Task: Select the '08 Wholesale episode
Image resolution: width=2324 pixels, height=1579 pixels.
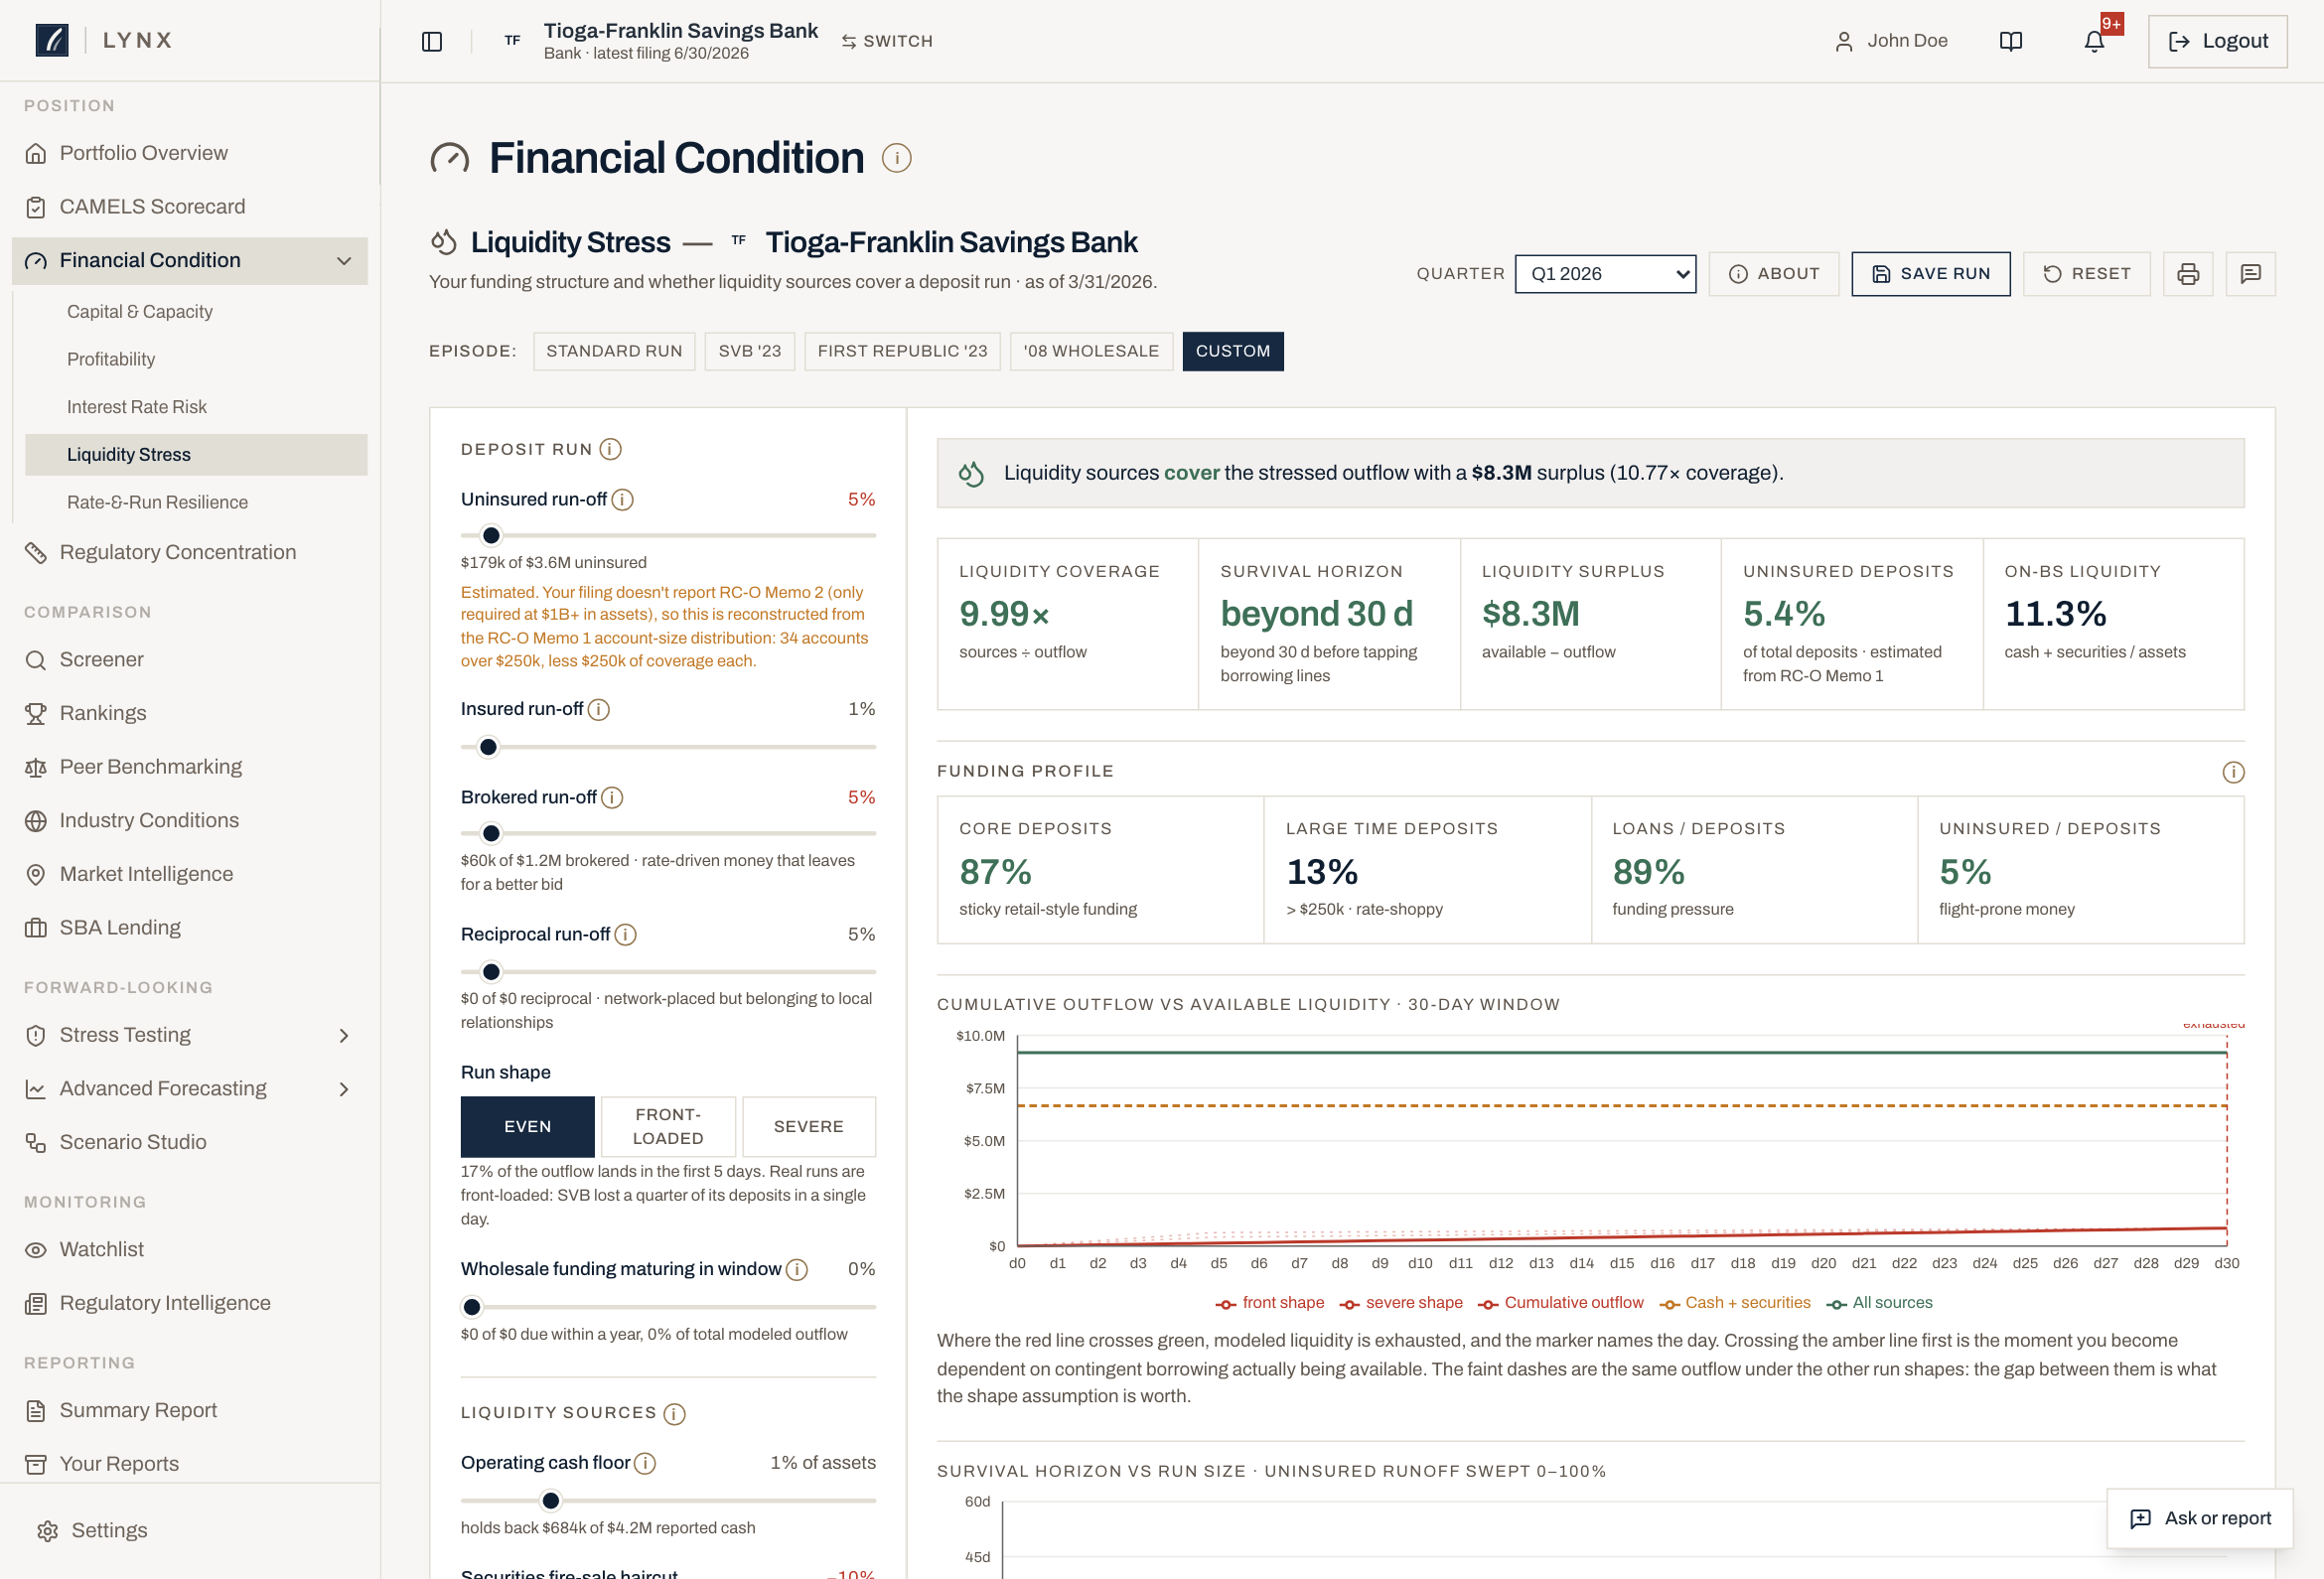Action: click(x=1091, y=351)
